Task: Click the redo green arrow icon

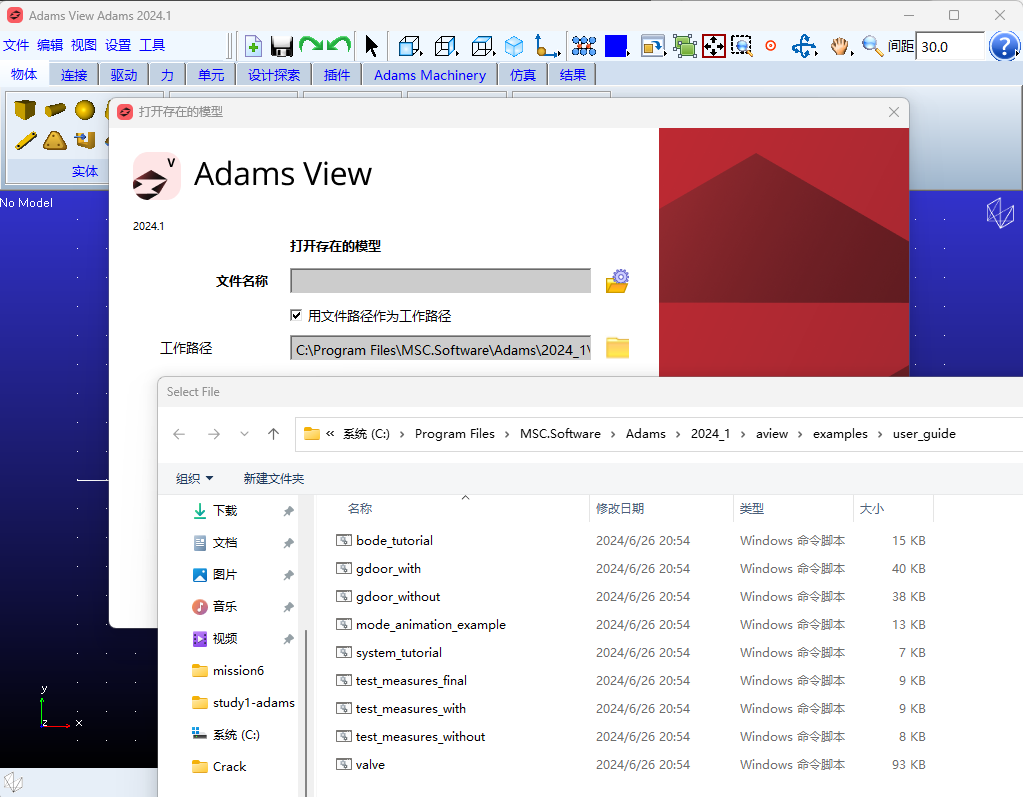Action: click(311, 46)
